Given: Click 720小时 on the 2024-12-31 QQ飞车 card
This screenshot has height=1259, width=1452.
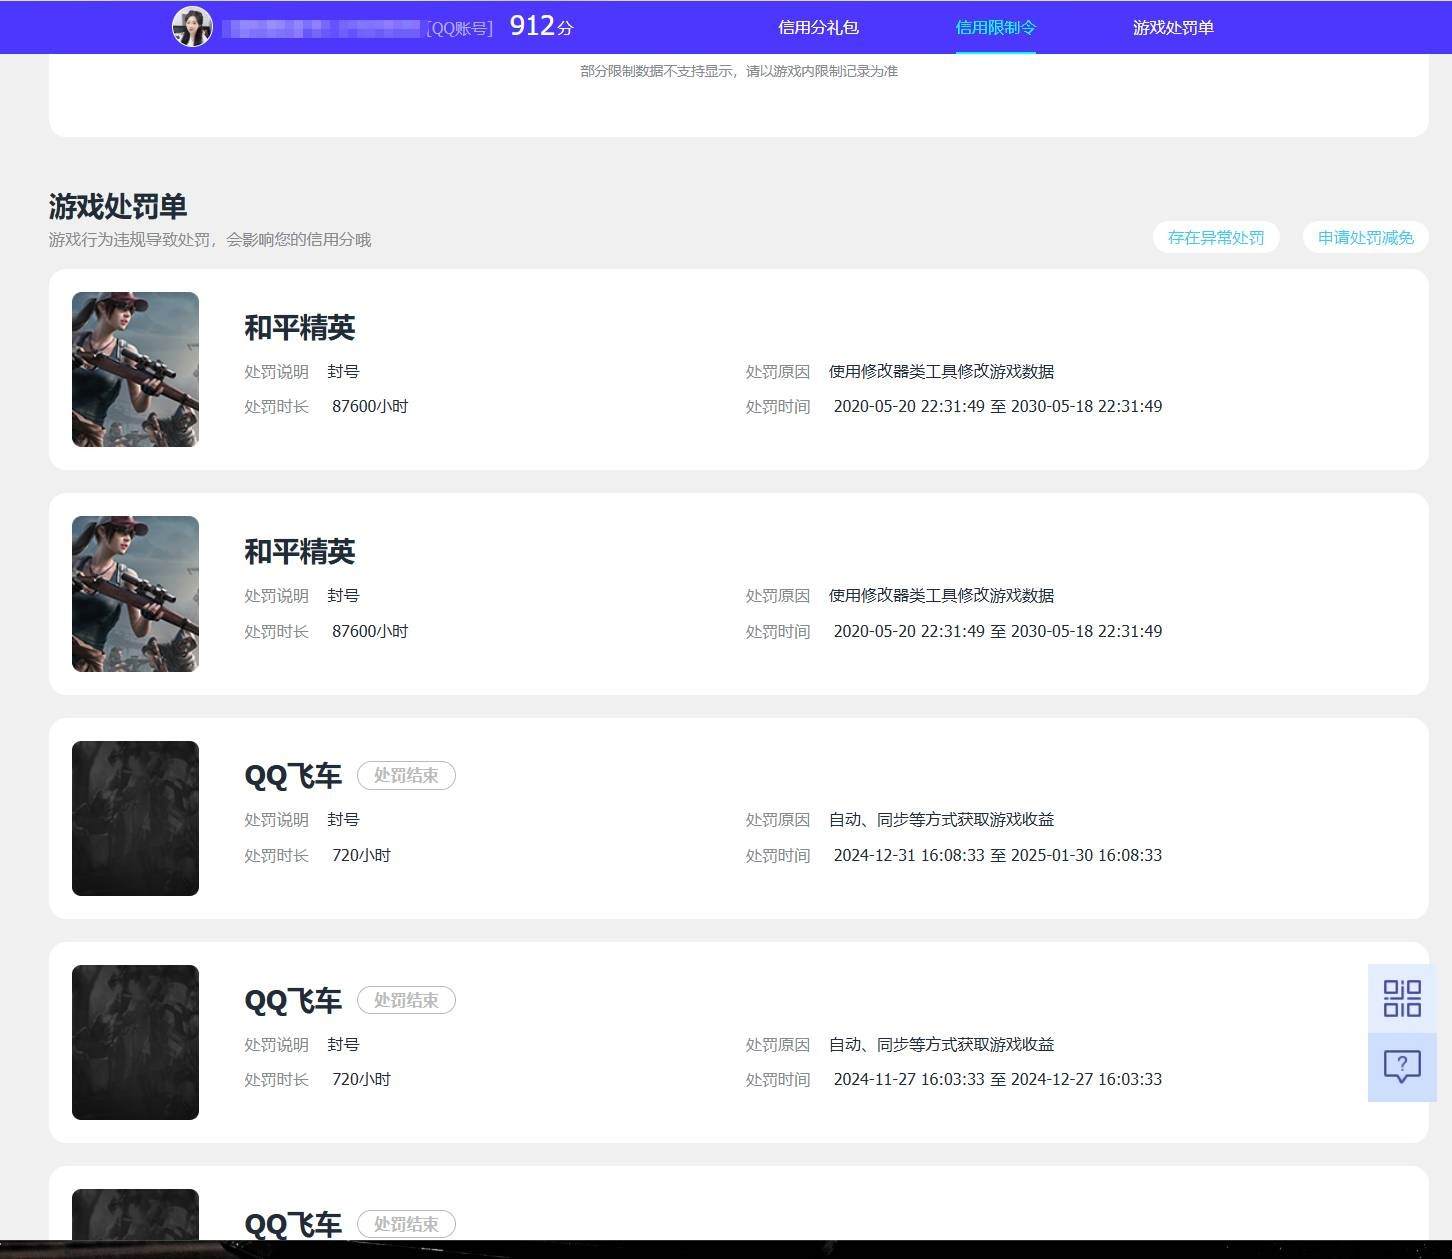Looking at the screenshot, I should point(361,855).
